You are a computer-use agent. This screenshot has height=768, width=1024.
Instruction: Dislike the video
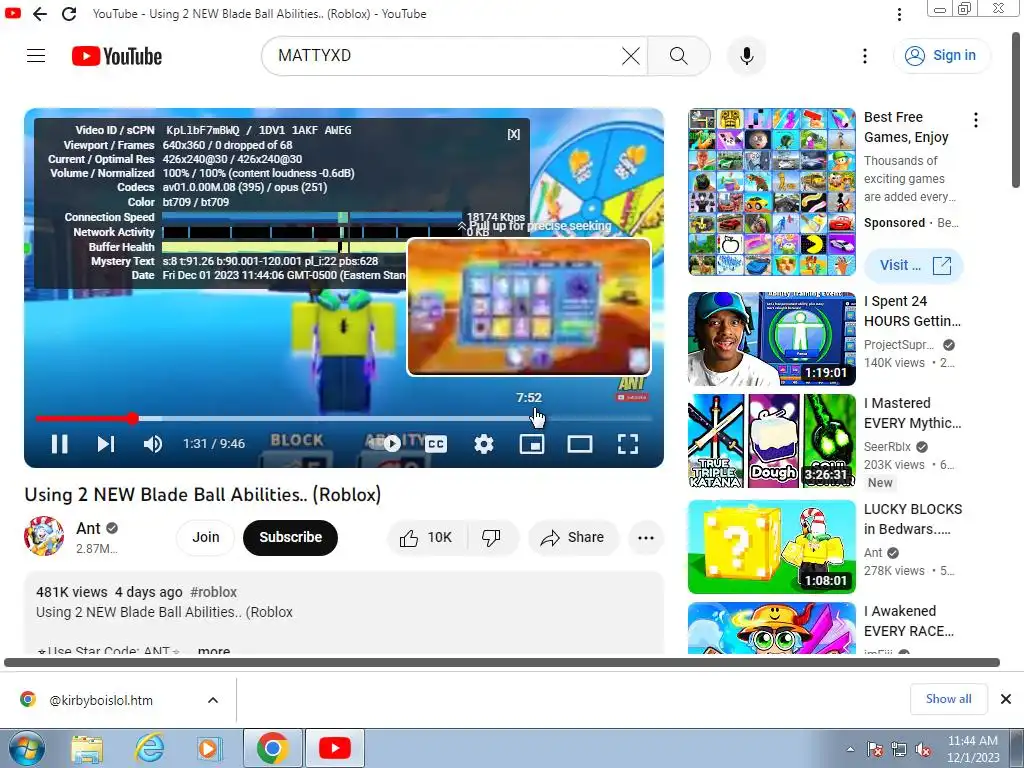click(492, 537)
